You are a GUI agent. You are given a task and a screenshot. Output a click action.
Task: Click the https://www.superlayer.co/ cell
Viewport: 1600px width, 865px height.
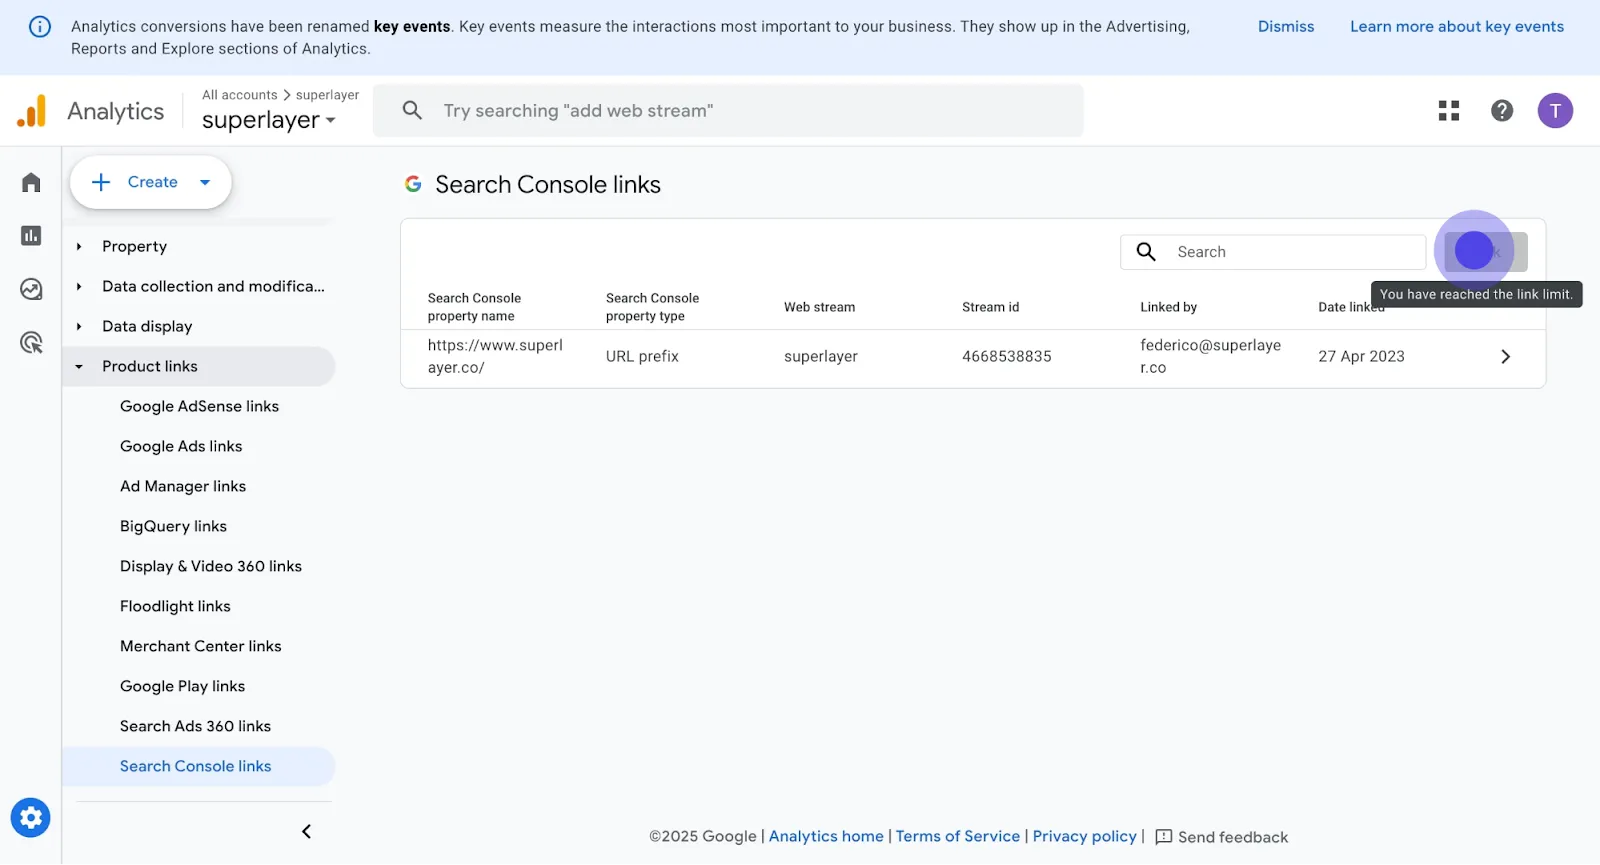(x=495, y=356)
